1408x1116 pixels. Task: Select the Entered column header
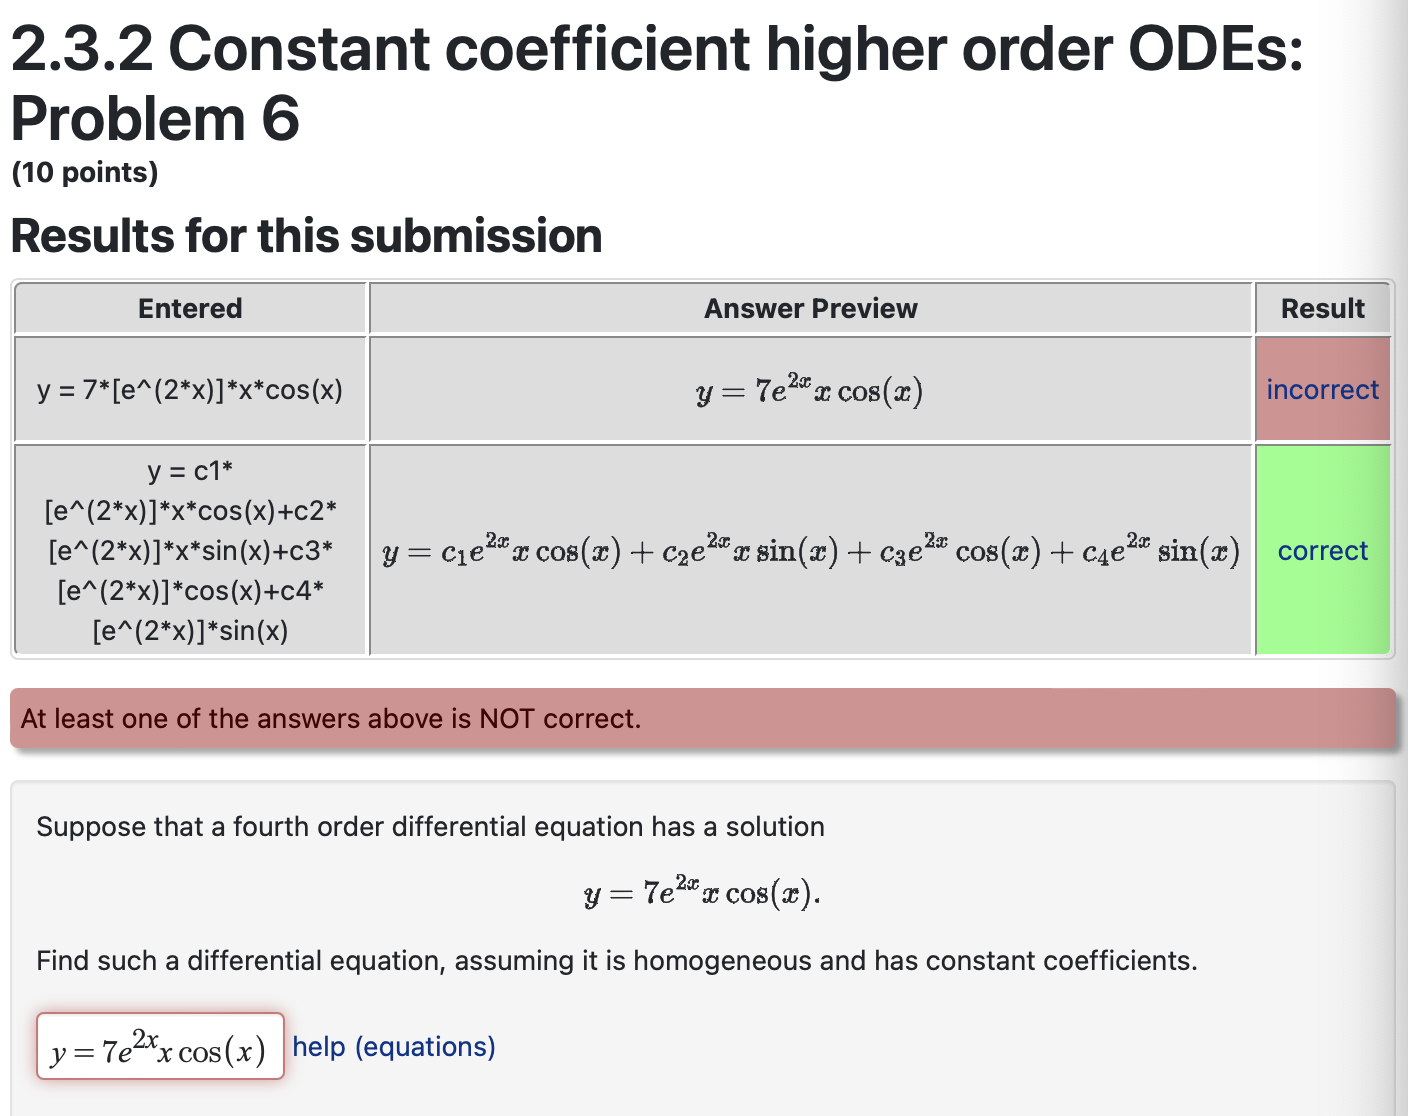click(190, 308)
